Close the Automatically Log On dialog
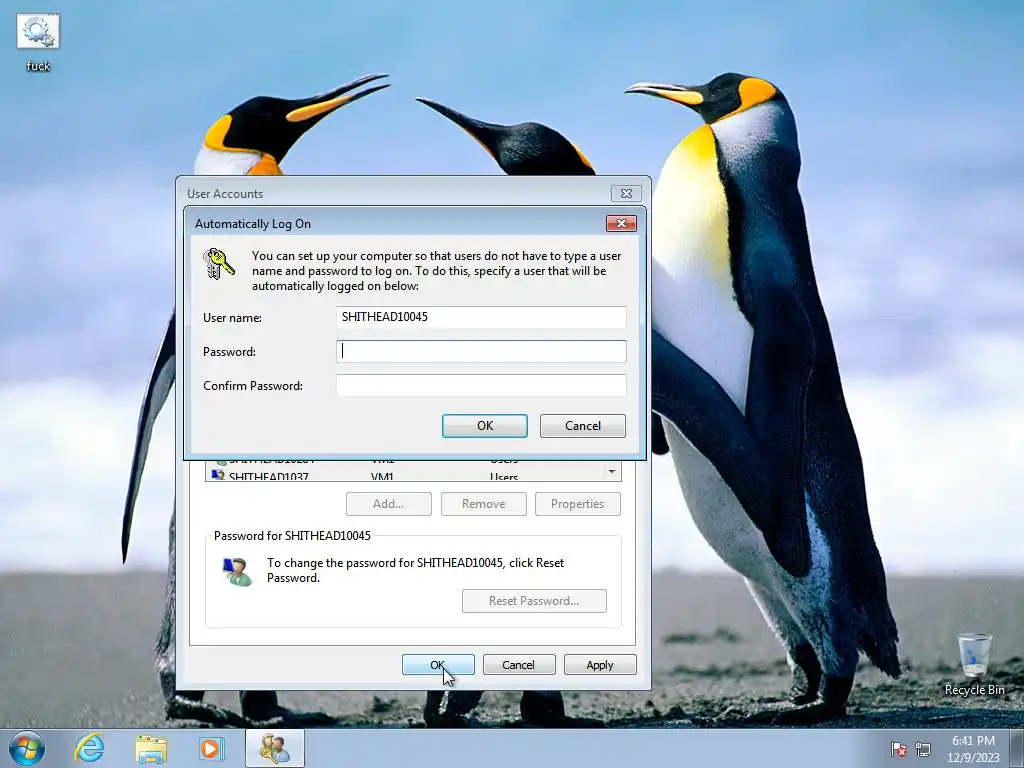This screenshot has width=1024, height=768. pos(621,223)
